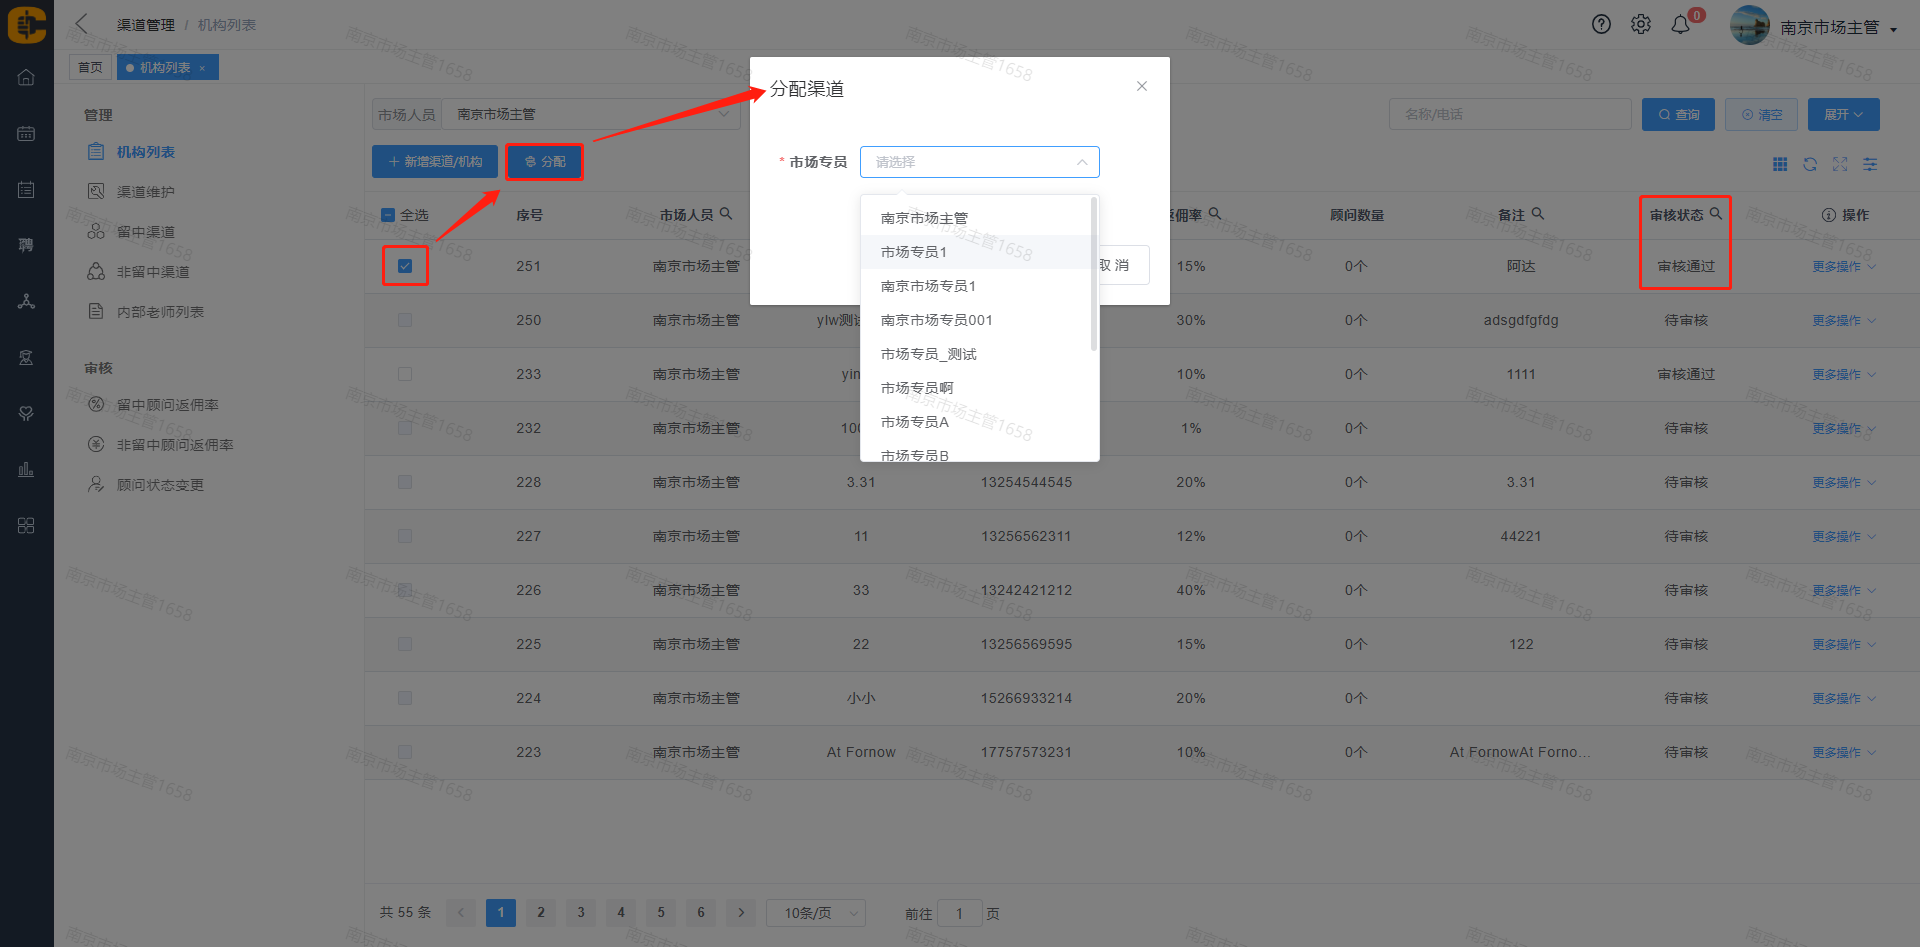Viewport: 1920px width, 947px height.
Task: Open the 市场专员 select dropdown
Action: coord(979,162)
